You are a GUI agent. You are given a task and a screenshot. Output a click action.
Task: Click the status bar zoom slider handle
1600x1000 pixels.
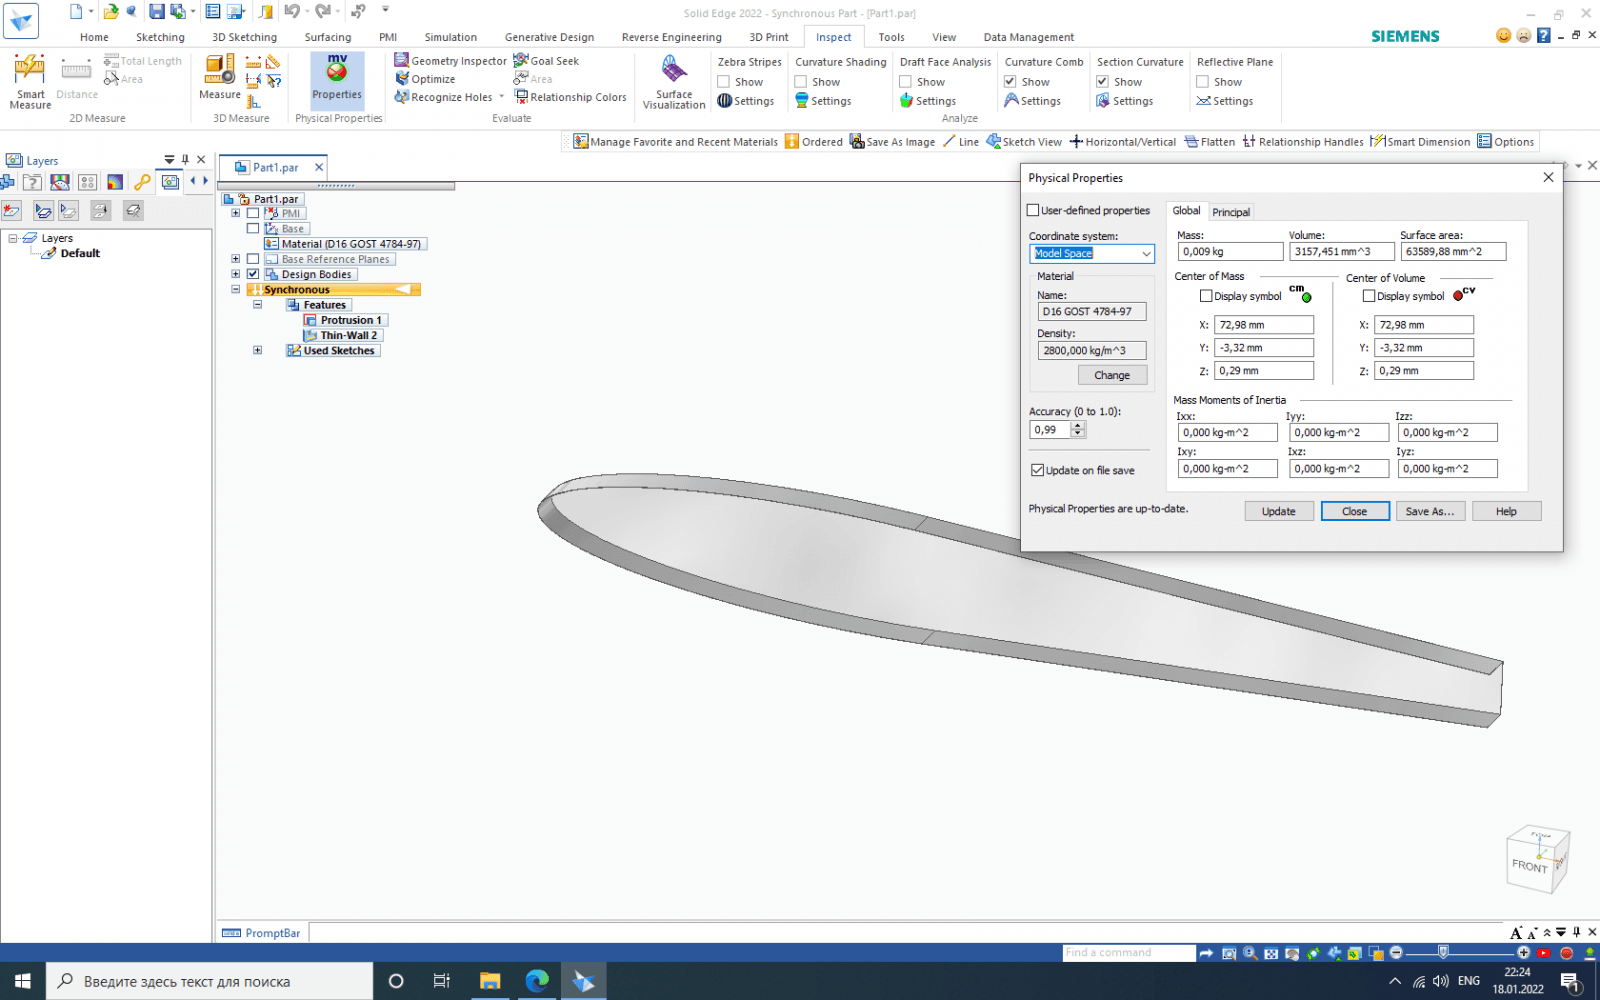1443,952
